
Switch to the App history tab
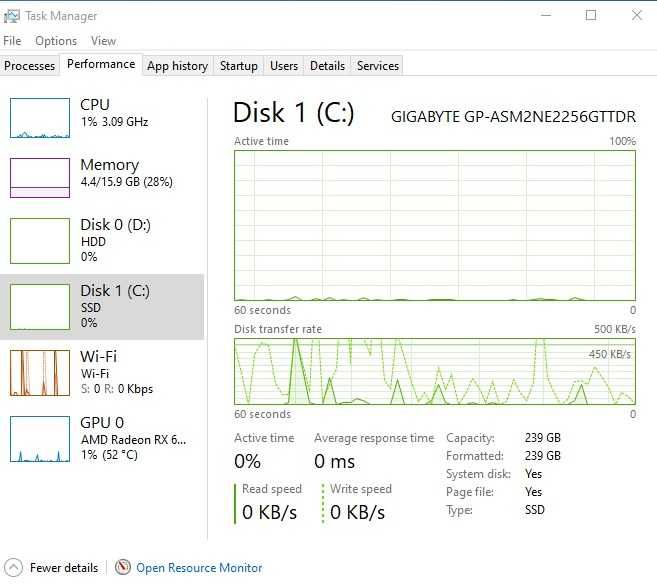[x=177, y=66]
